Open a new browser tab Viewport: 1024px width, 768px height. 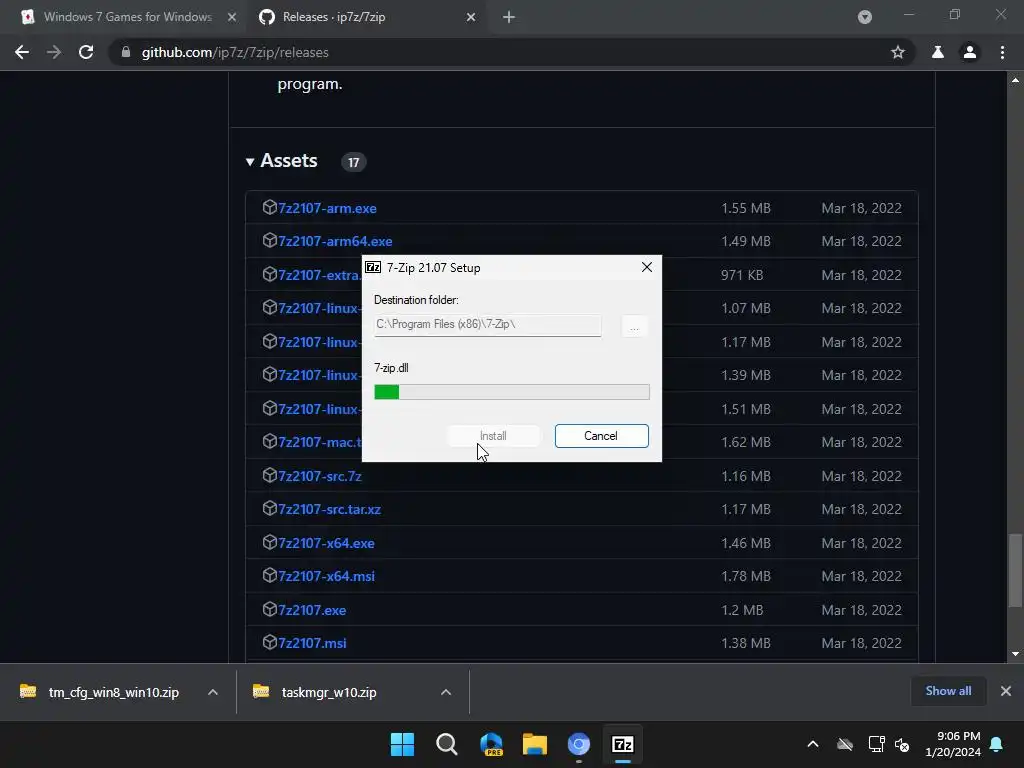[509, 18]
